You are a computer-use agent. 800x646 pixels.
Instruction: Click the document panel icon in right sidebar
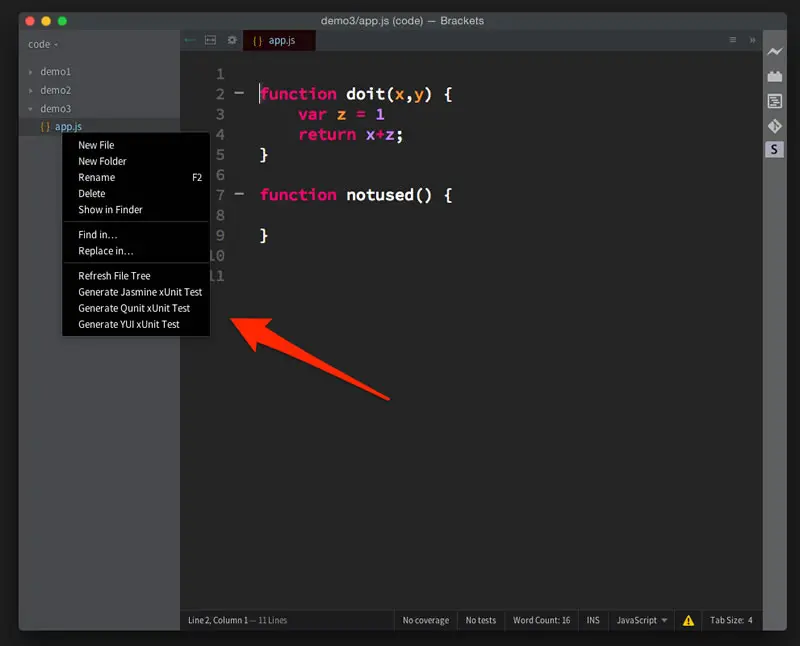[774, 101]
